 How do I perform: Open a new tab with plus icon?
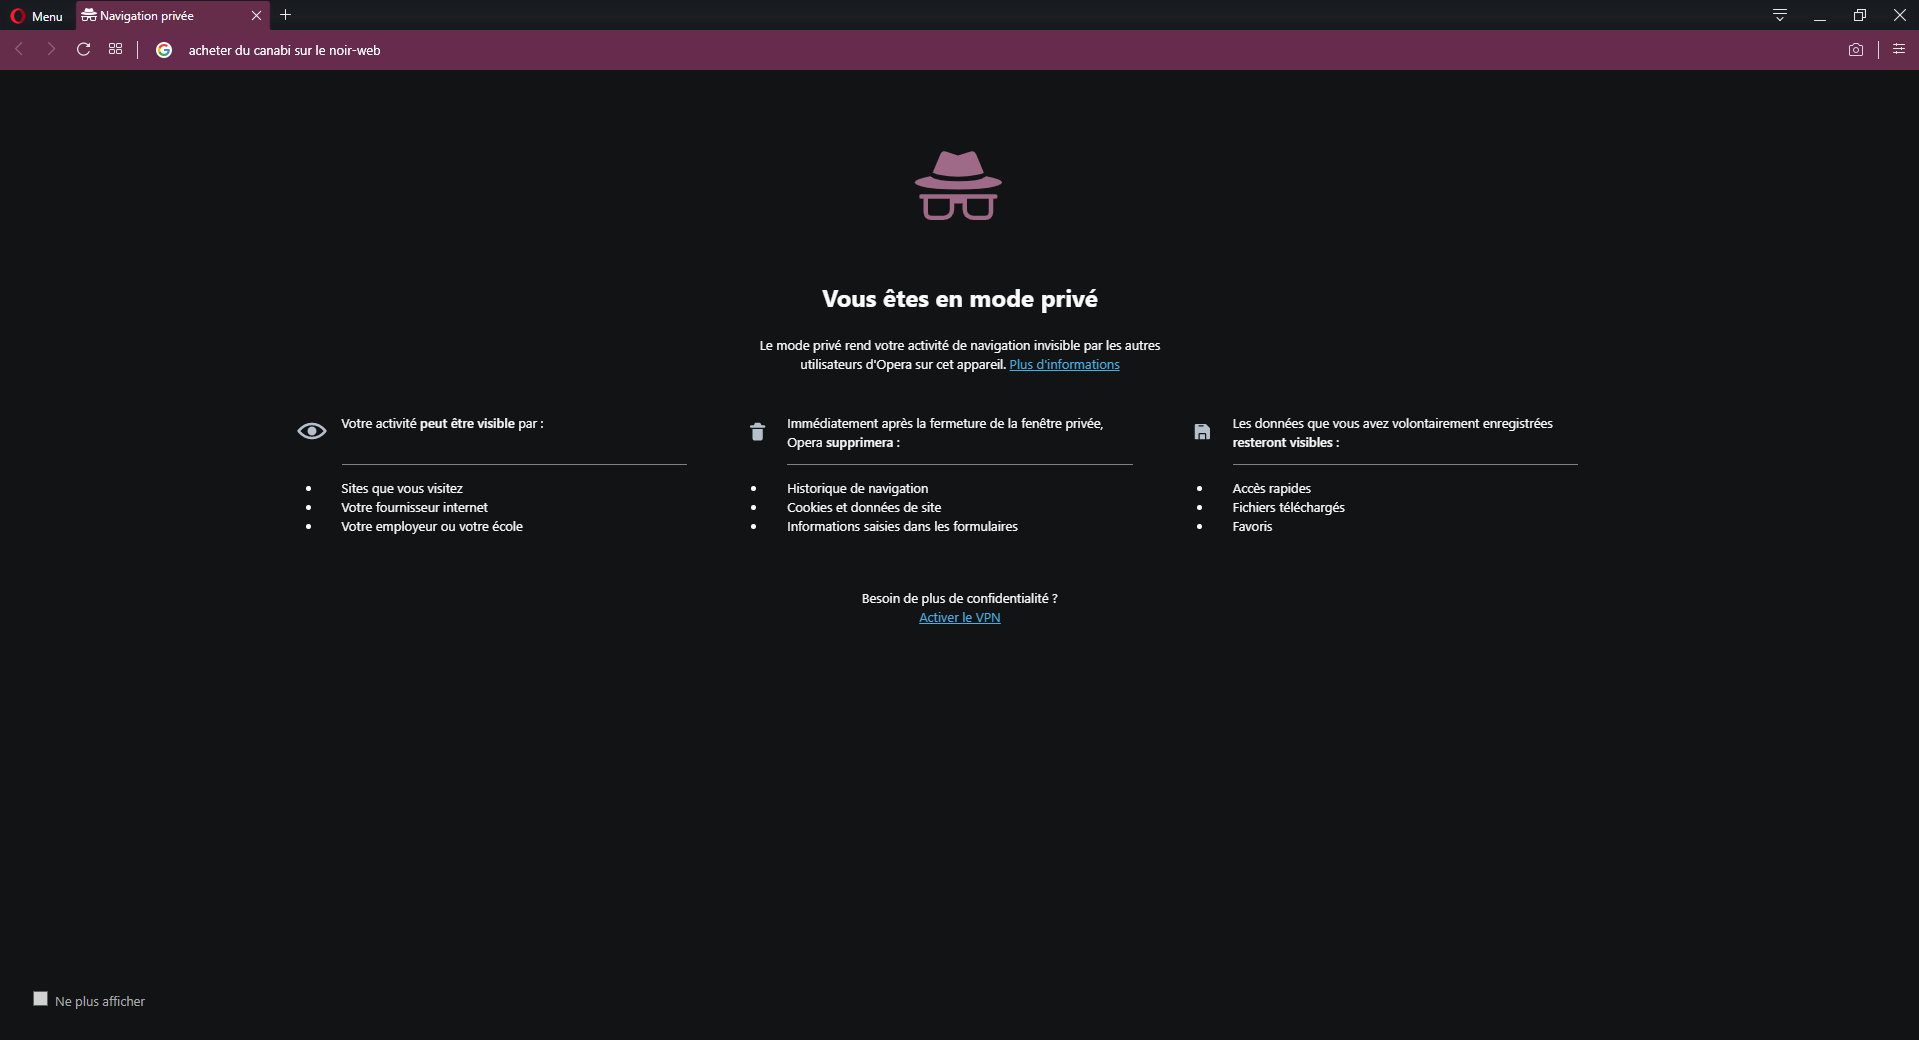tap(286, 15)
